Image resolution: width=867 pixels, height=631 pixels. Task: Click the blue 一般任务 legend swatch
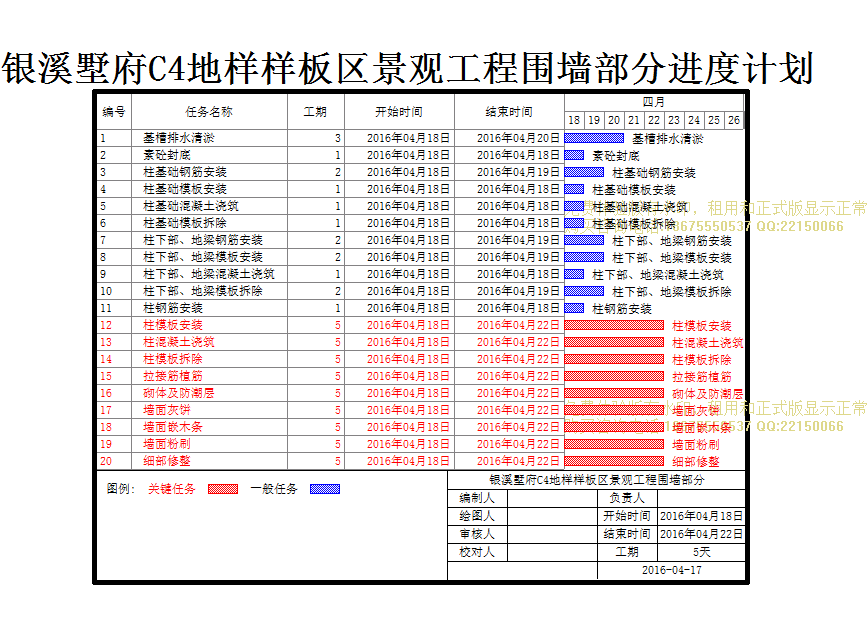(x=325, y=489)
